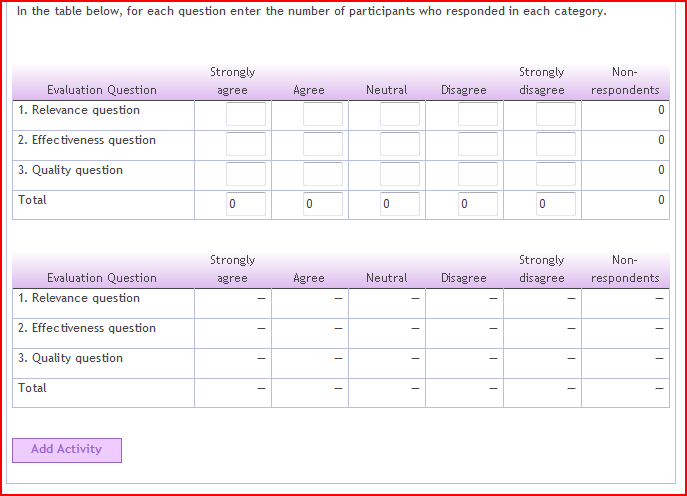Click Non-respondents value for Relevance question, upper table
The width and height of the screenshot is (687, 496).
(661, 110)
